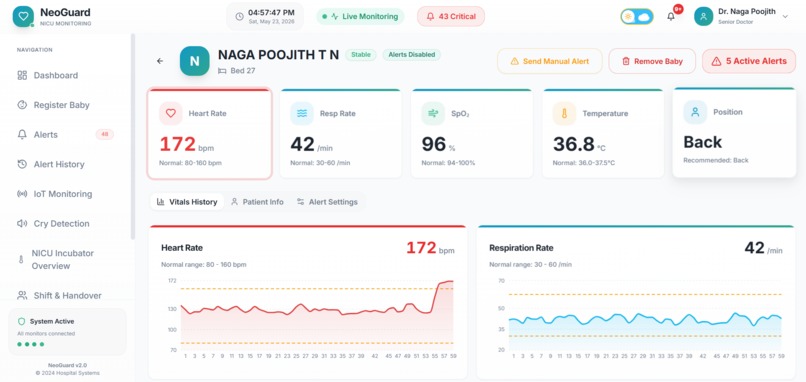
Task: Go back using the arrow icon
Action: pos(160,61)
